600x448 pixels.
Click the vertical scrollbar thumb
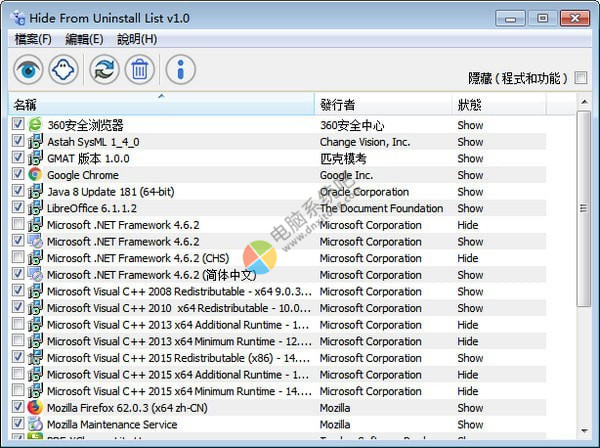(584, 209)
